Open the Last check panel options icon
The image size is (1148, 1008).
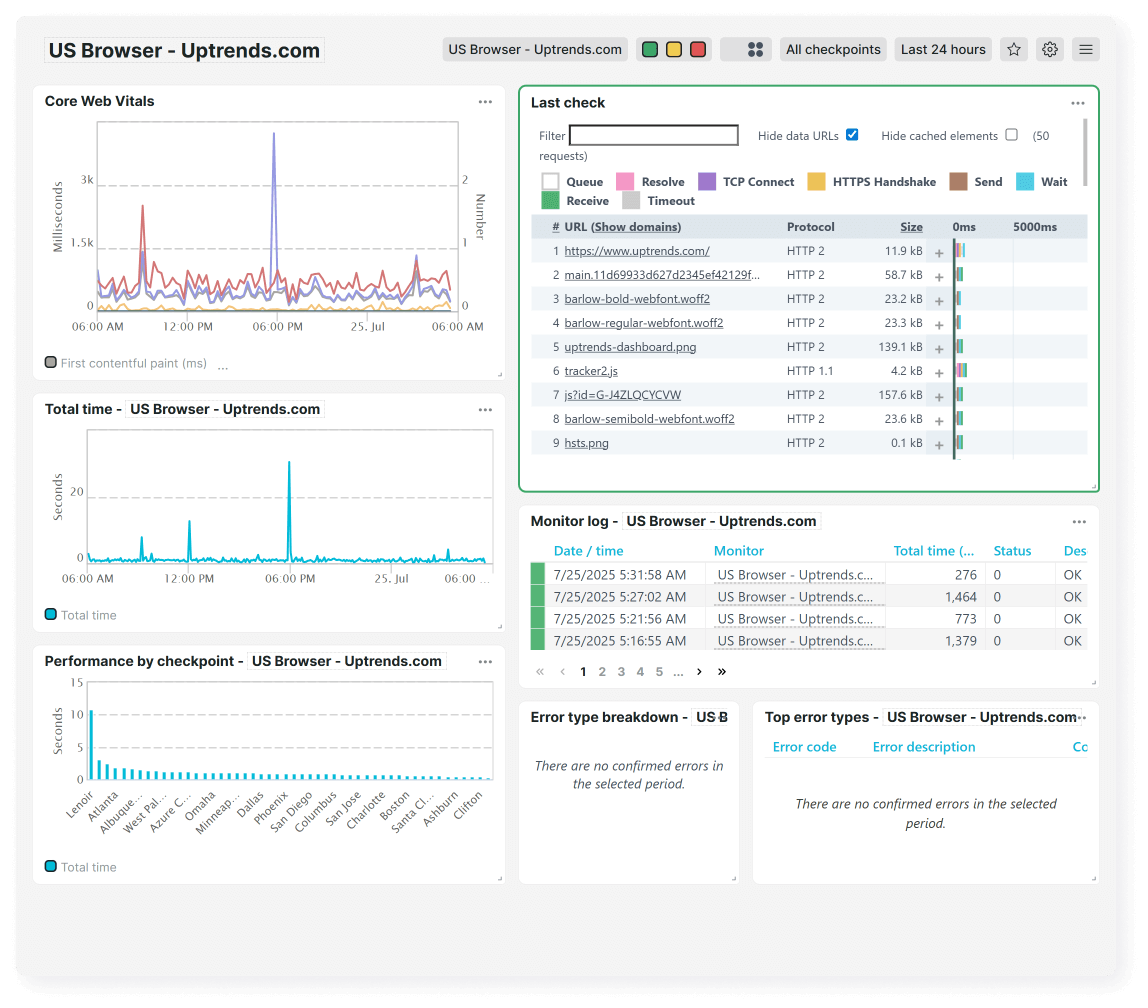pos(1078,102)
